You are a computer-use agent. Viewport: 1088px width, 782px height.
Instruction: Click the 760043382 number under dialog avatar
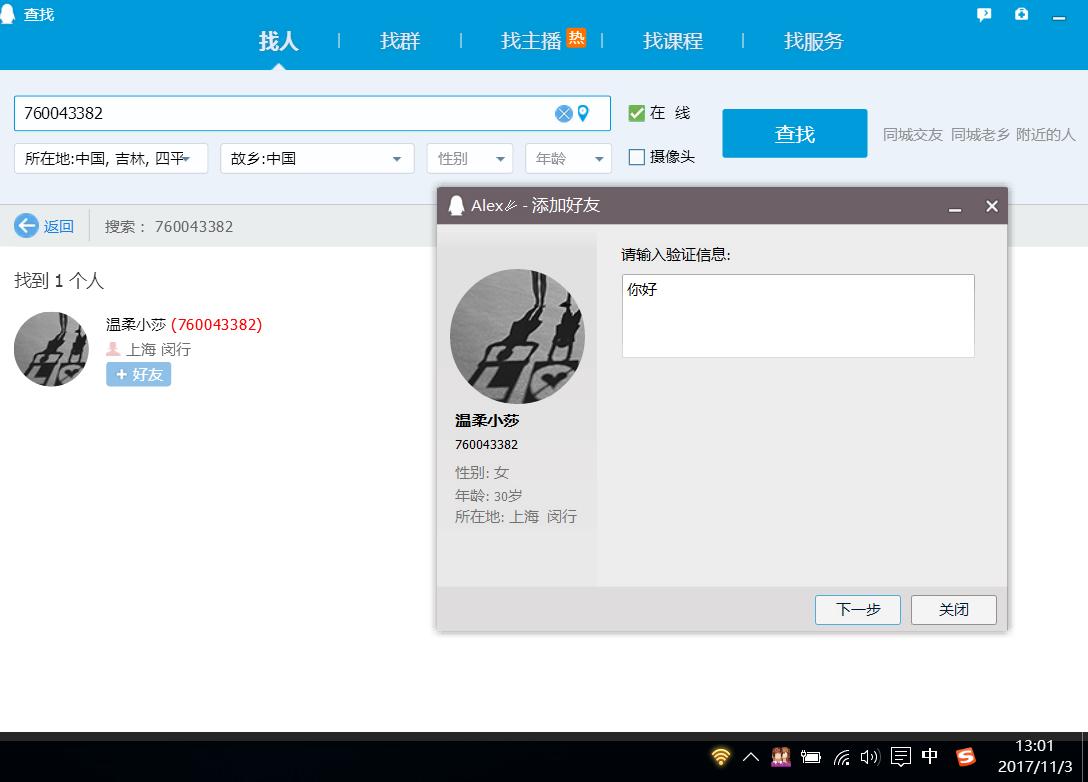coord(486,444)
